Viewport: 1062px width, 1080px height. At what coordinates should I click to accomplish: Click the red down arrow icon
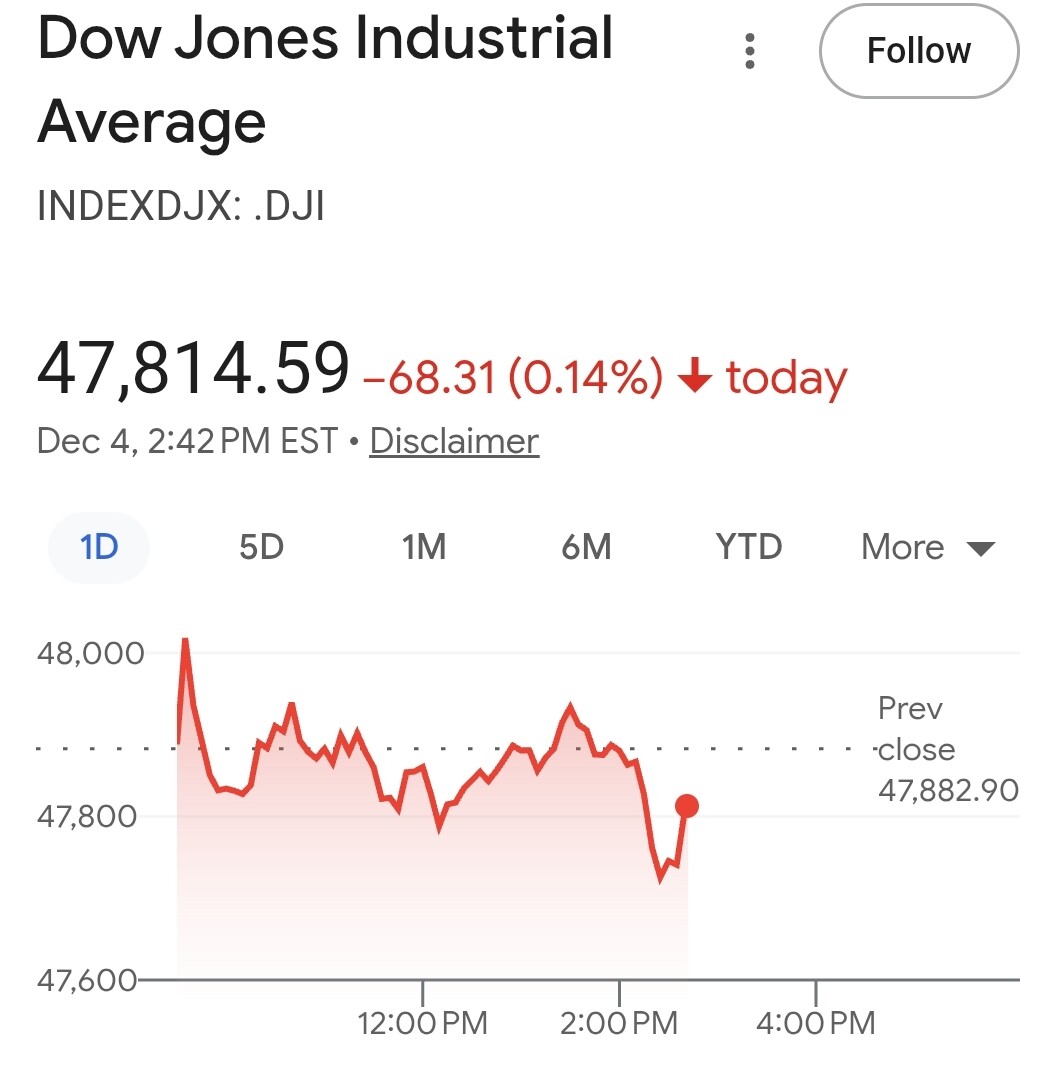(694, 377)
